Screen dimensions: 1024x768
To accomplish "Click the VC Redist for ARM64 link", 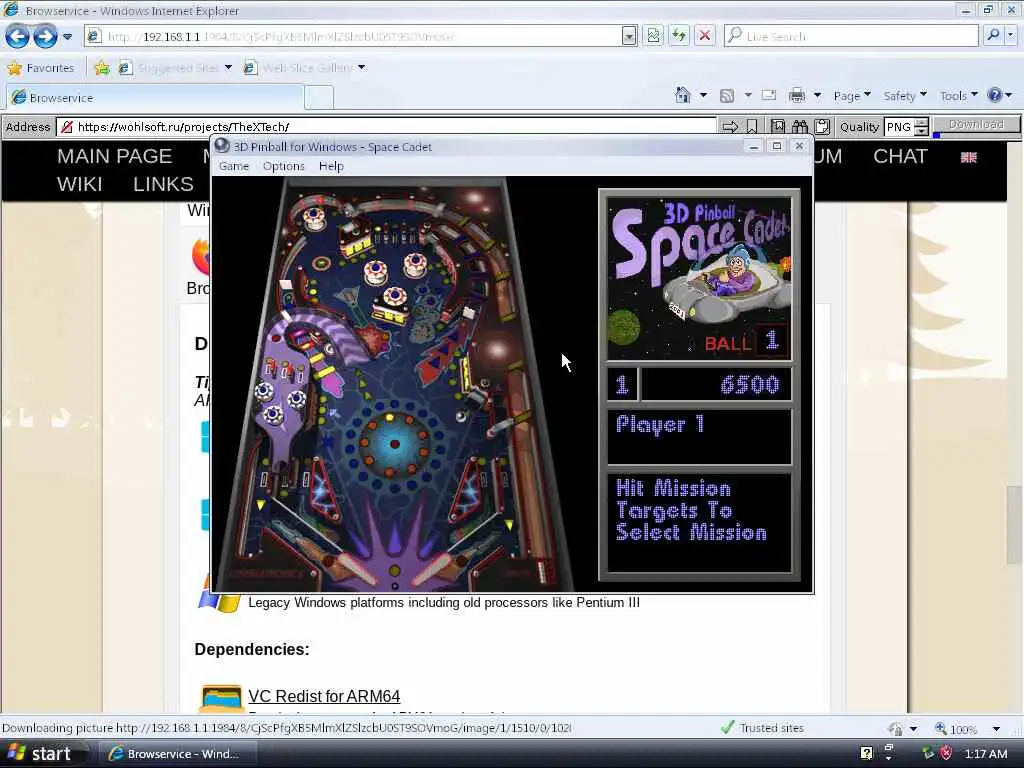I will tap(324, 696).
